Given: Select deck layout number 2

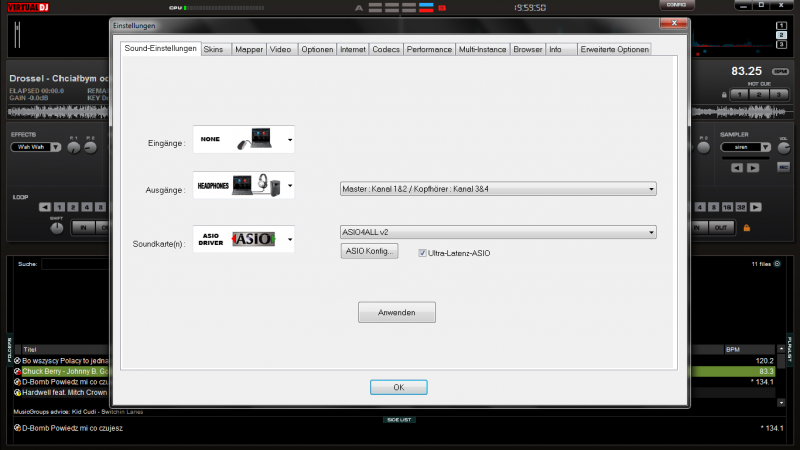Looking at the screenshot, I should (781, 34).
